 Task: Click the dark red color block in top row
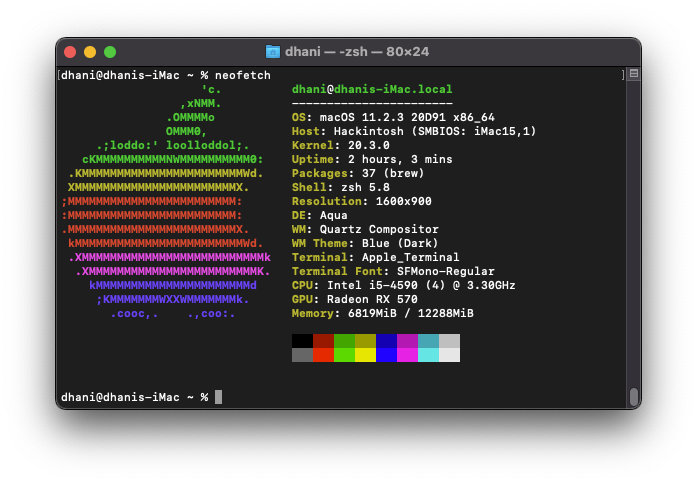click(x=323, y=341)
